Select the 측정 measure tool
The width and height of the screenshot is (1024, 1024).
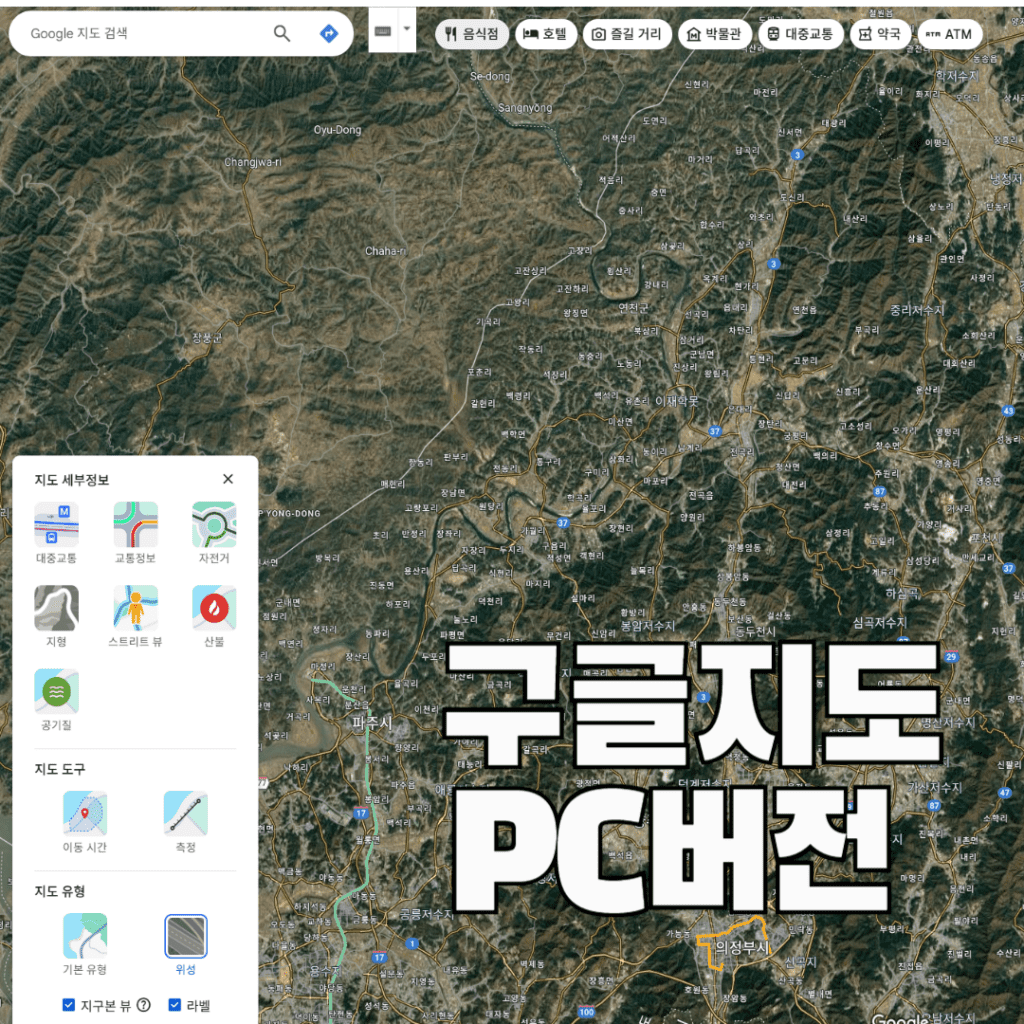185,814
